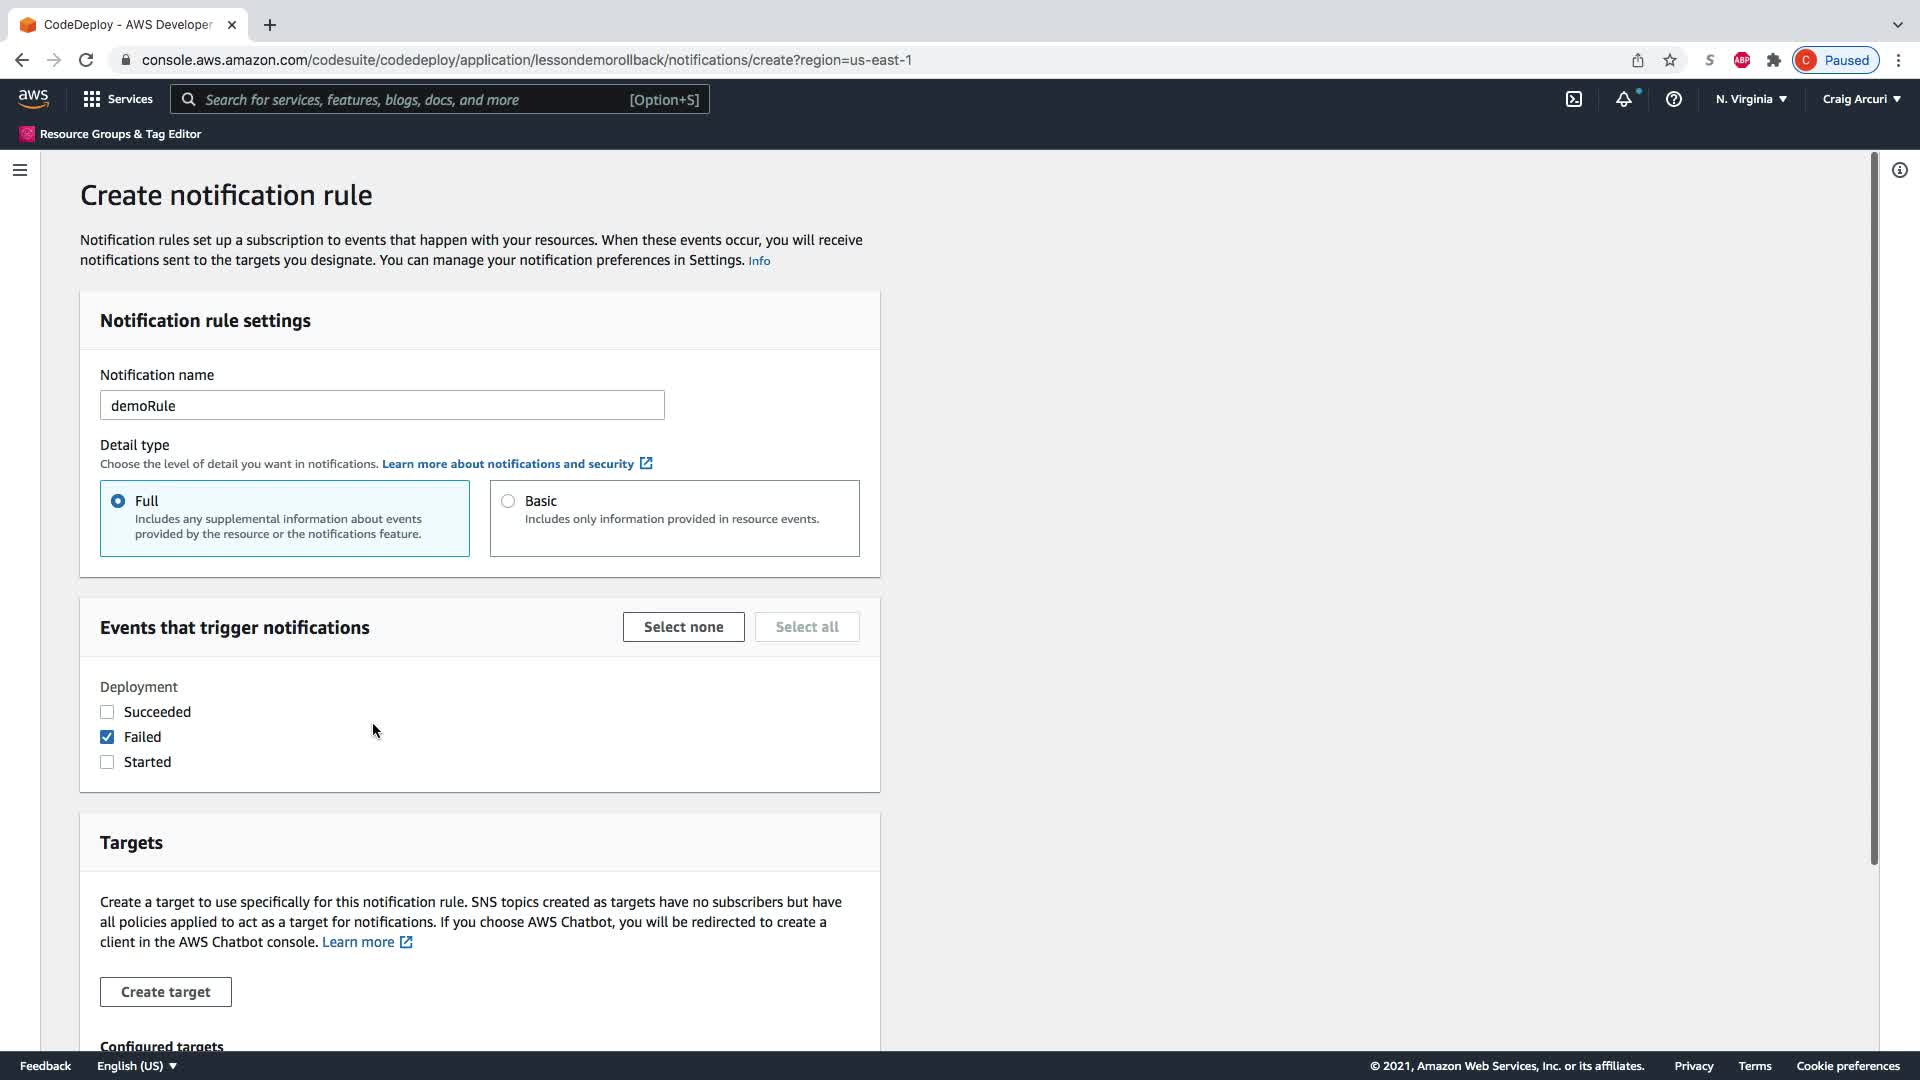1920x1080 pixels.
Task: Bookmark page with the star icon
Action: pyautogui.click(x=1670, y=60)
